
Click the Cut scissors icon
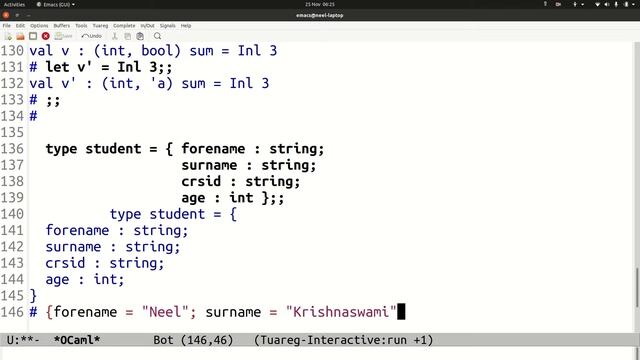point(115,36)
